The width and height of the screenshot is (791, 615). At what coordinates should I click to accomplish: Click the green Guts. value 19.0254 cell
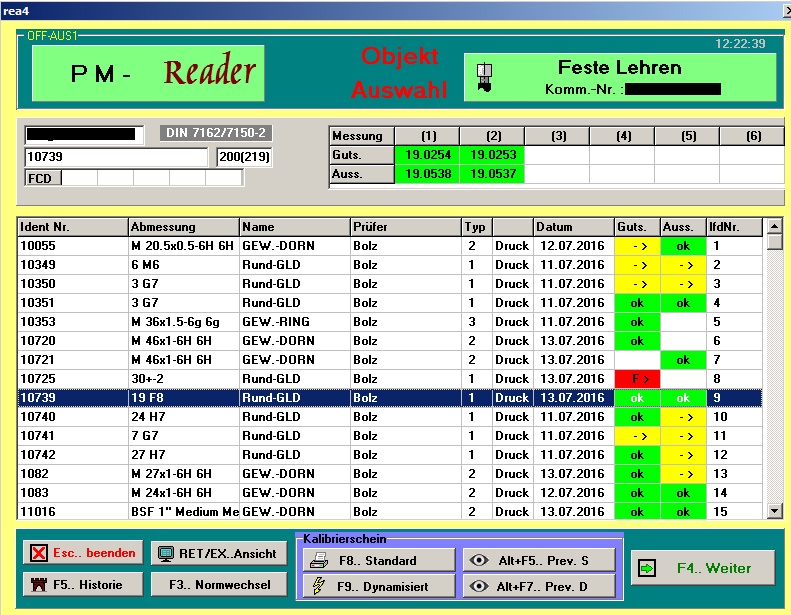click(x=427, y=156)
